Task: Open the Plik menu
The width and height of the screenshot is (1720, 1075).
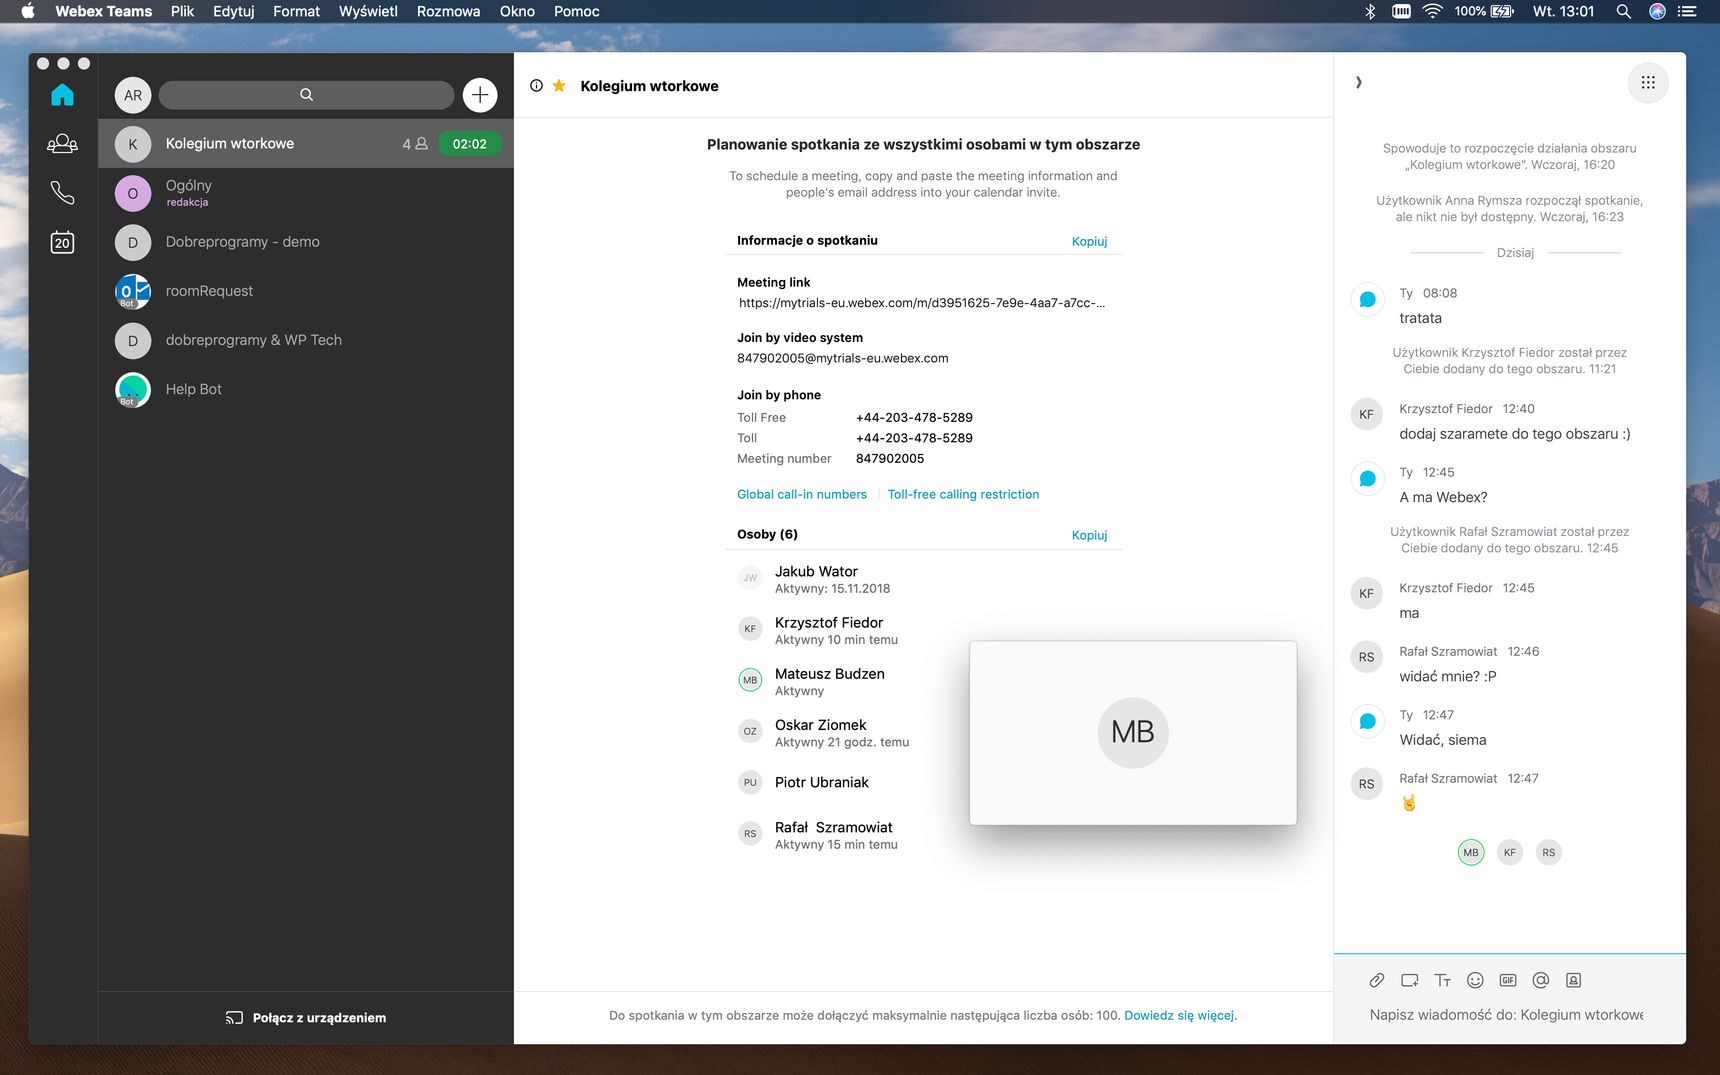Action: [182, 11]
